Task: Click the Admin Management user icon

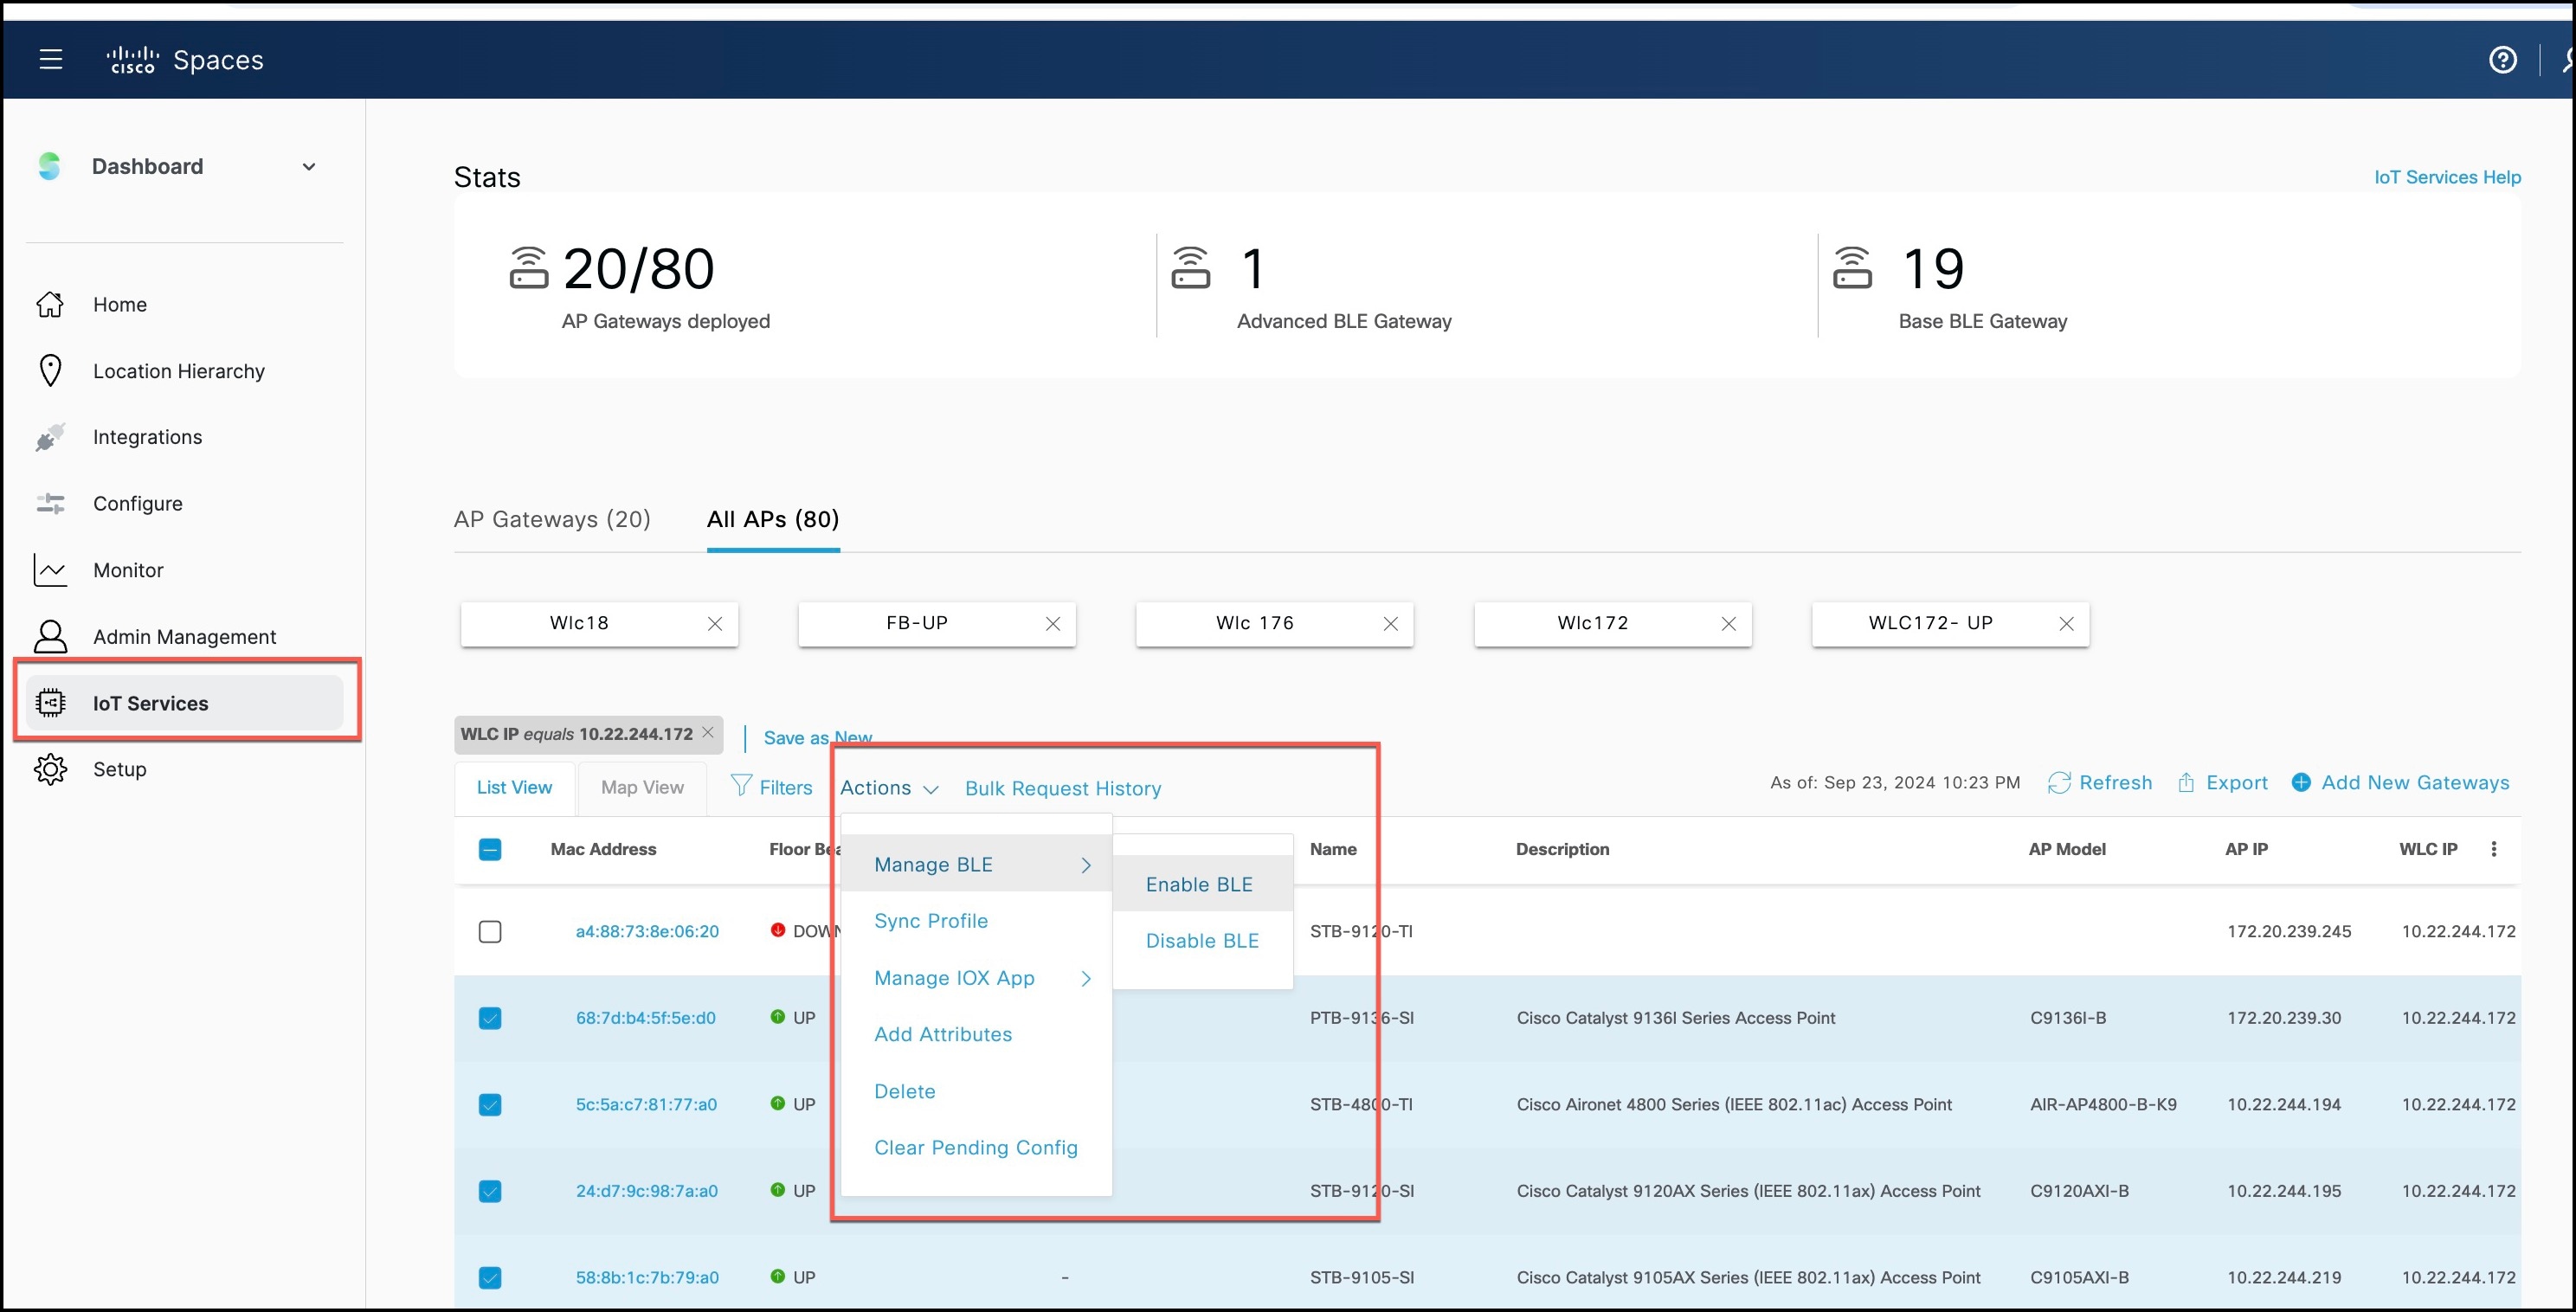Action: pyautogui.click(x=50, y=636)
